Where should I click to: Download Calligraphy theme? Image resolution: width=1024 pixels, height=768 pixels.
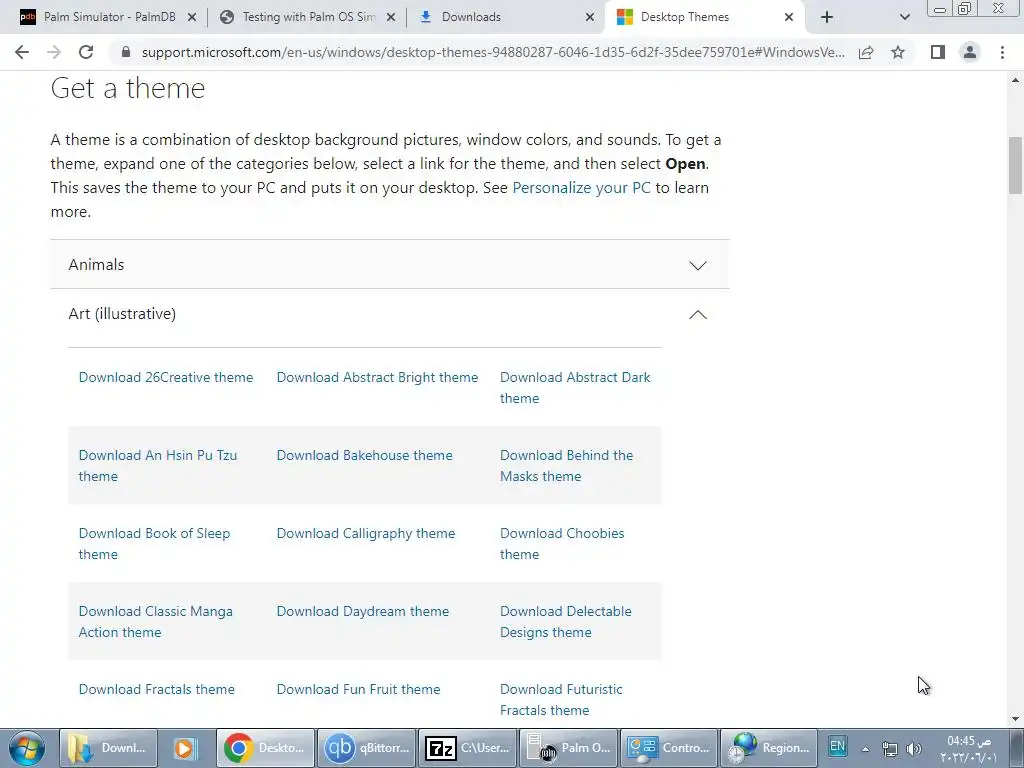click(366, 533)
